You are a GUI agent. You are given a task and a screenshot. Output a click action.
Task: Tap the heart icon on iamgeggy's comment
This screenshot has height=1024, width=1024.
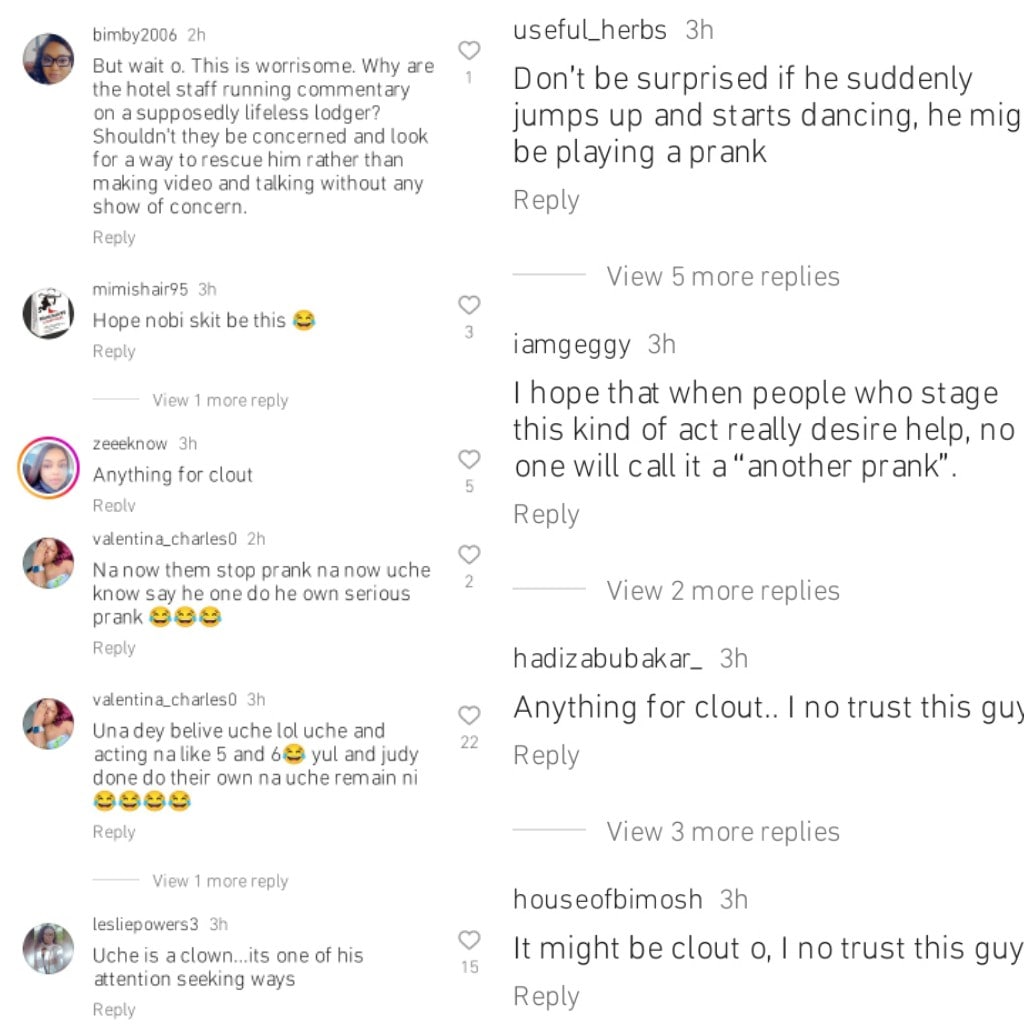pos(469,459)
